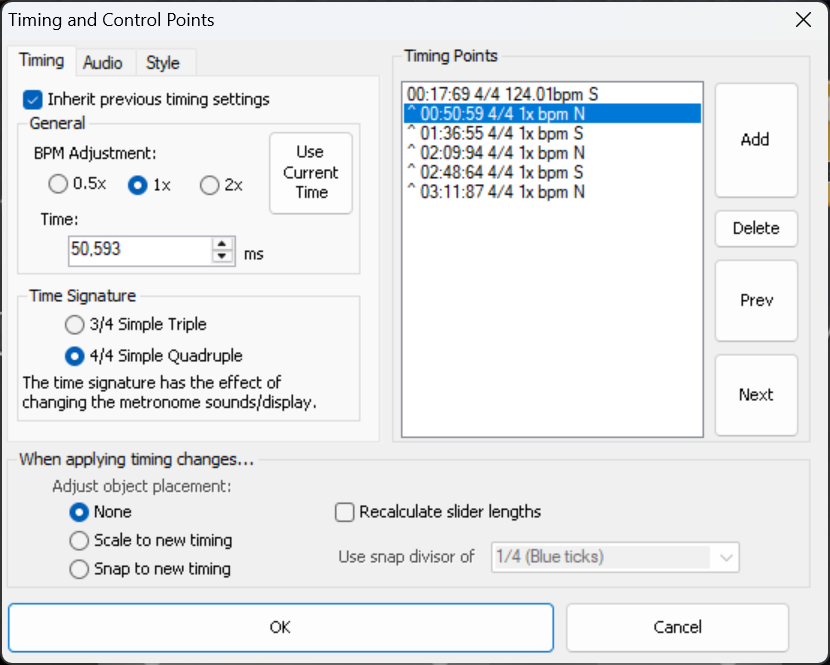Go to the Prev timing point
The width and height of the screenshot is (830, 665).
pos(755,301)
